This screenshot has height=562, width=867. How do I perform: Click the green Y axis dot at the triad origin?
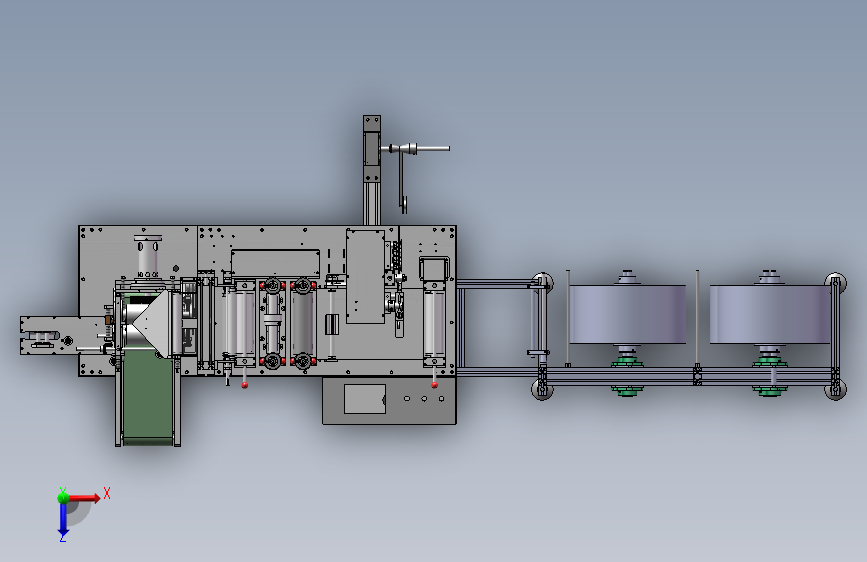pos(64,497)
